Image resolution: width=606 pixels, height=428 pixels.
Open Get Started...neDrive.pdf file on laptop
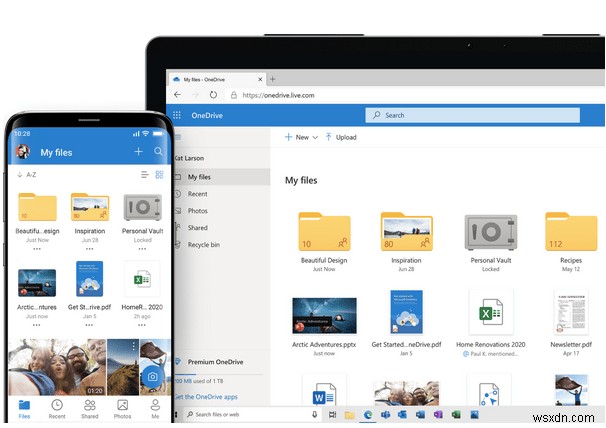pyautogui.click(x=406, y=312)
